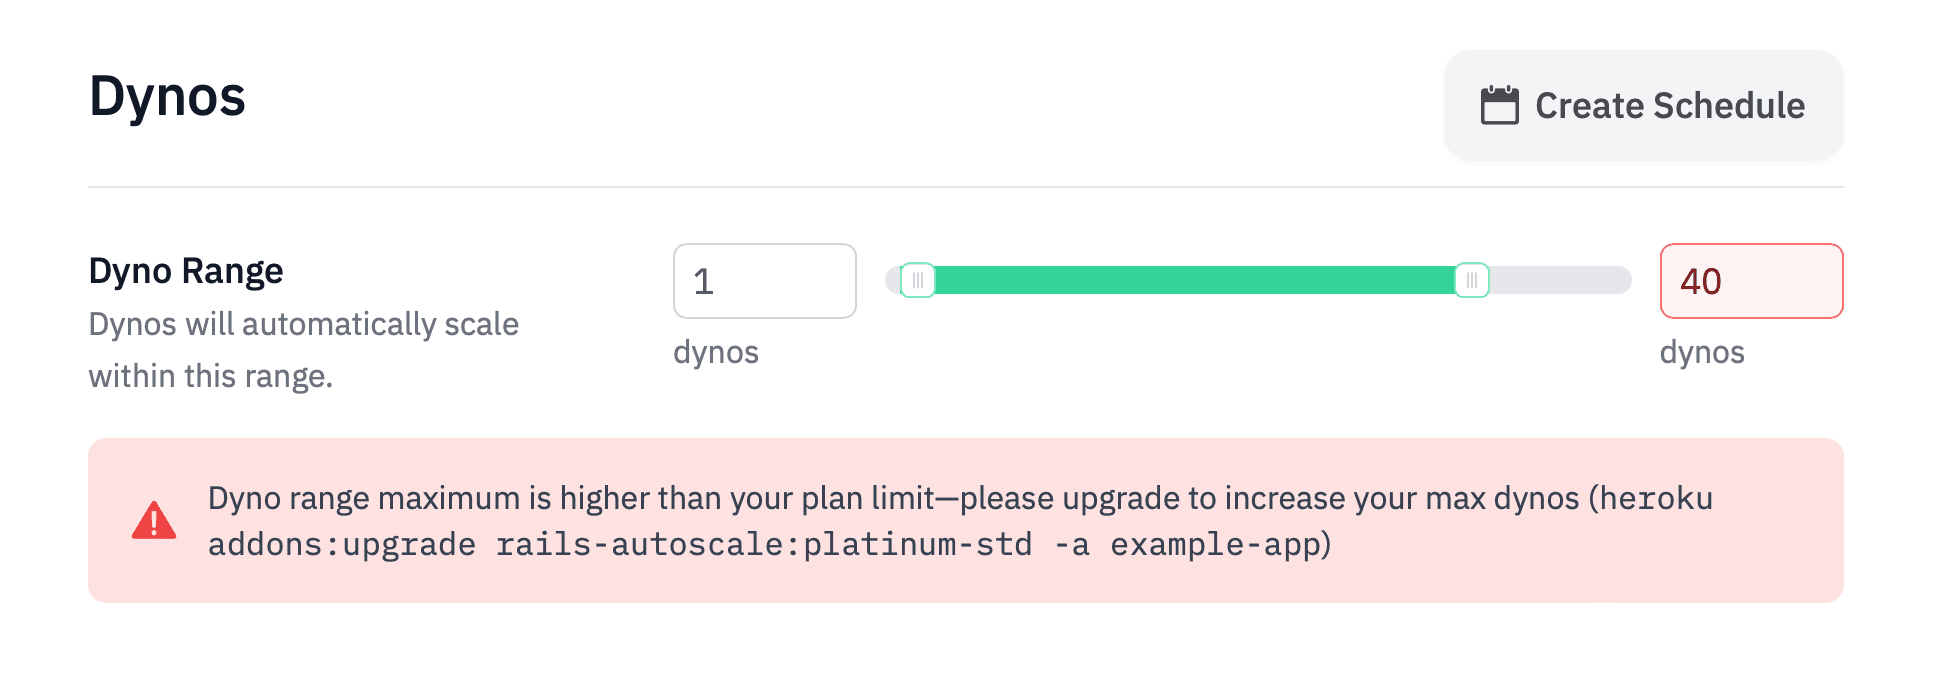Click the autoscale range description text

[x=304, y=349]
